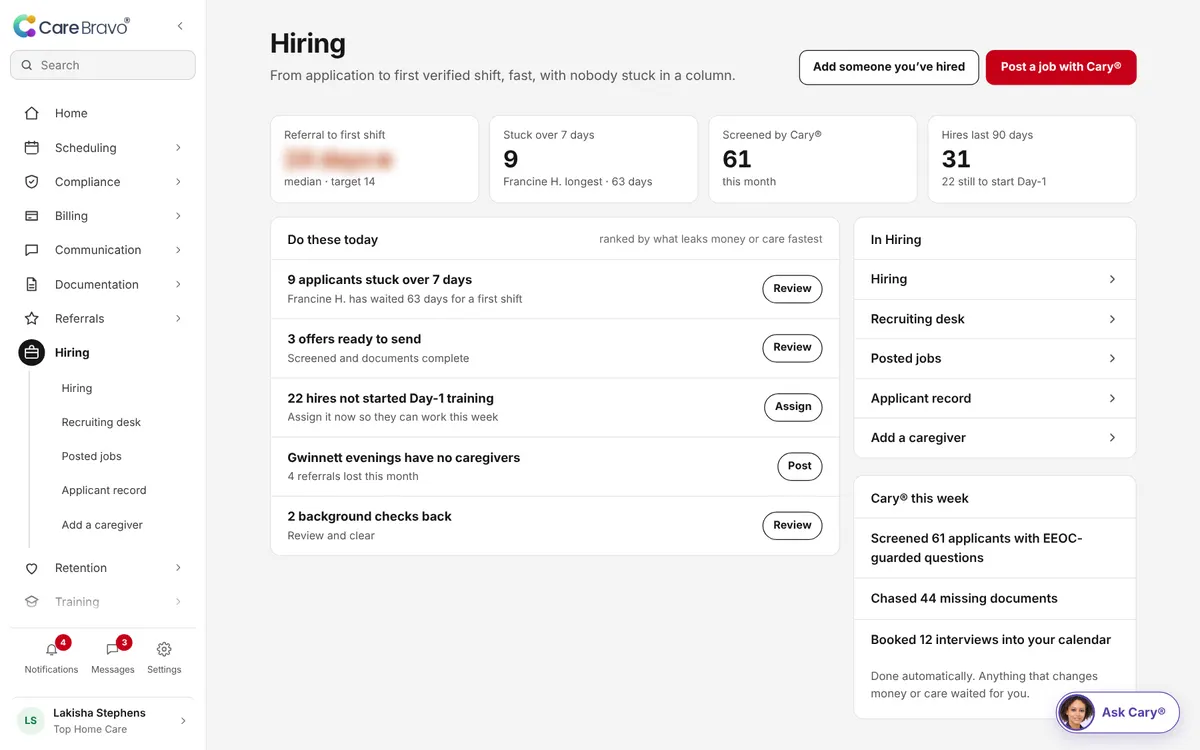Open Recruiting desk in the sidebar submenu

click(103, 422)
